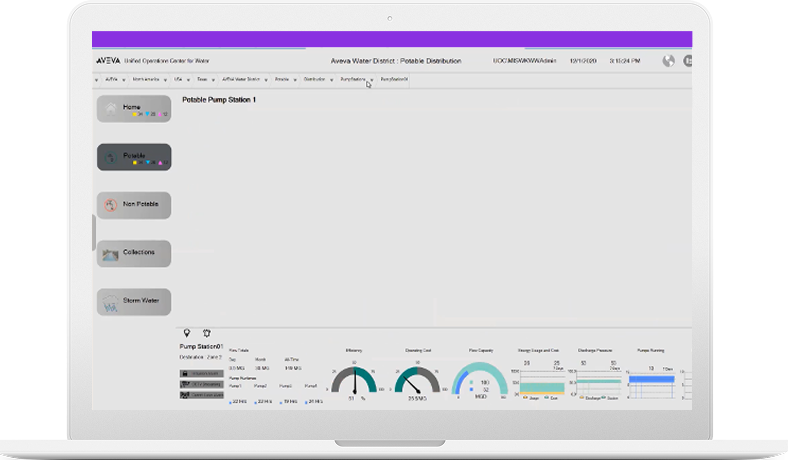Click the Efficiency gauge
Image resolution: width=788 pixels, height=460 pixels.
coord(354,381)
